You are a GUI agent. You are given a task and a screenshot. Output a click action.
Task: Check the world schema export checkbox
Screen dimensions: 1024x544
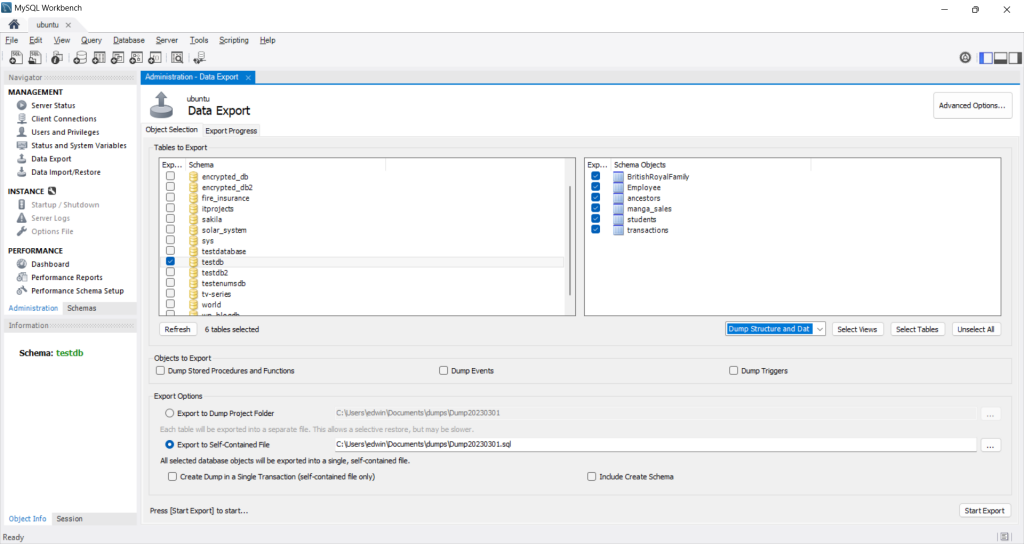pos(170,304)
